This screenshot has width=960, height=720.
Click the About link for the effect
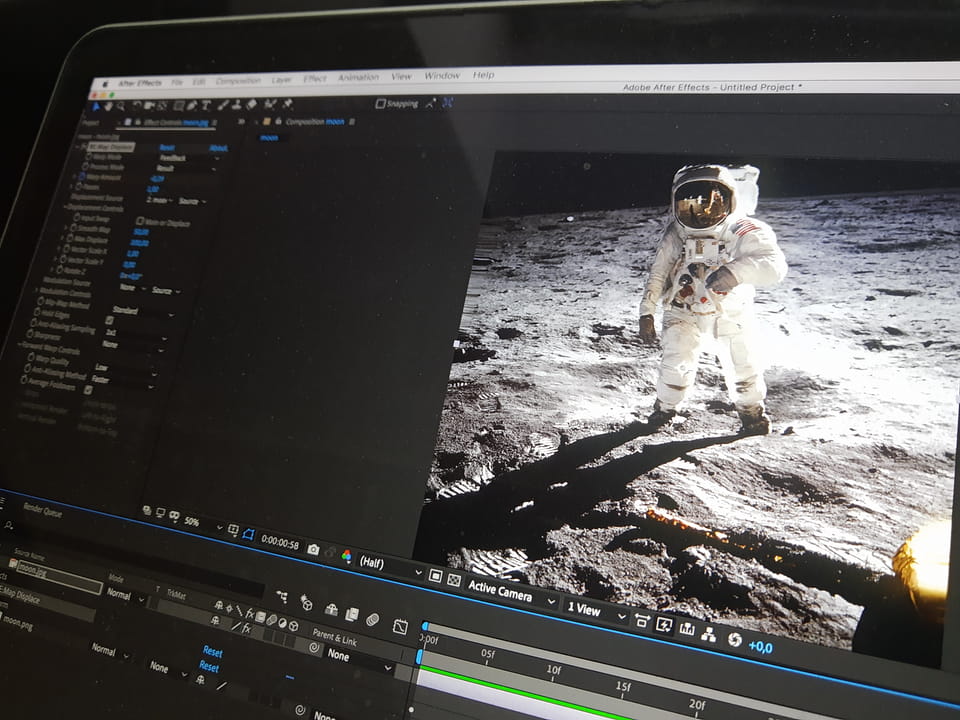click(x=217, y=148)
